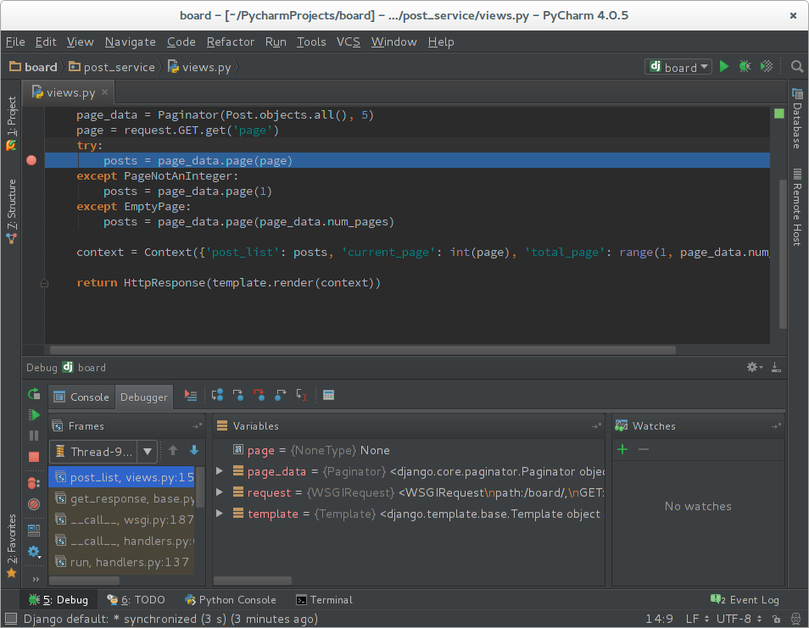Image resolution: width=809 pixels, height=628 pixels.
Task: Open debugger settings gear in sidebar
Action: click(34, 552)
